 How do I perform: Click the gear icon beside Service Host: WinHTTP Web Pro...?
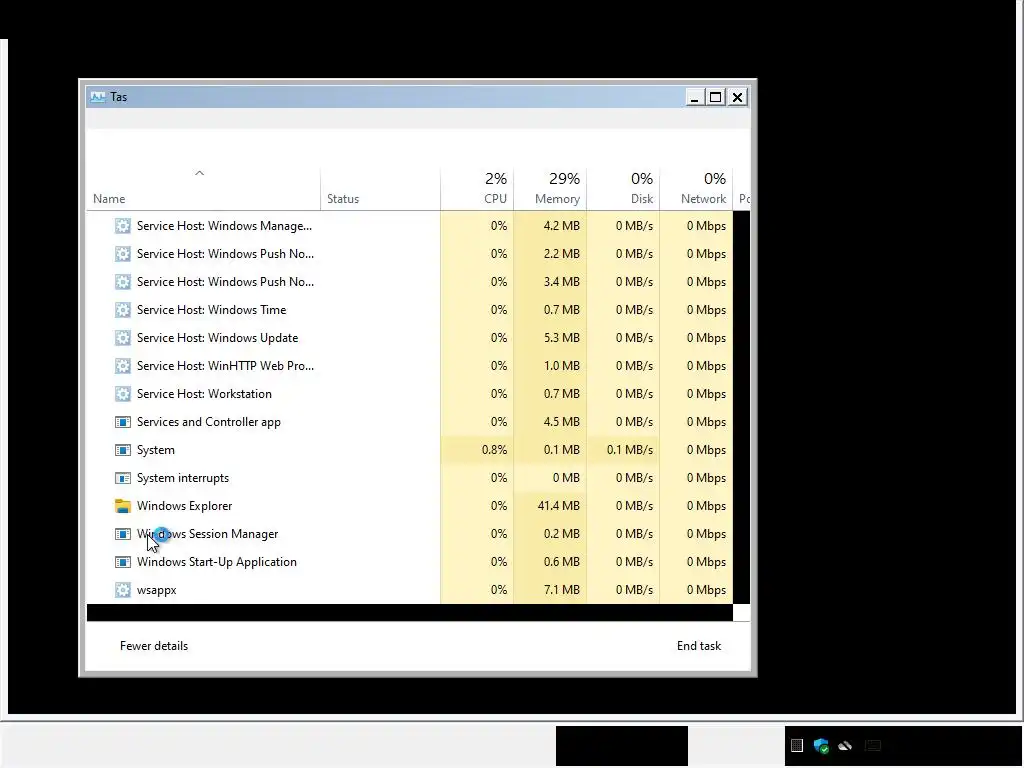[123, 366]
